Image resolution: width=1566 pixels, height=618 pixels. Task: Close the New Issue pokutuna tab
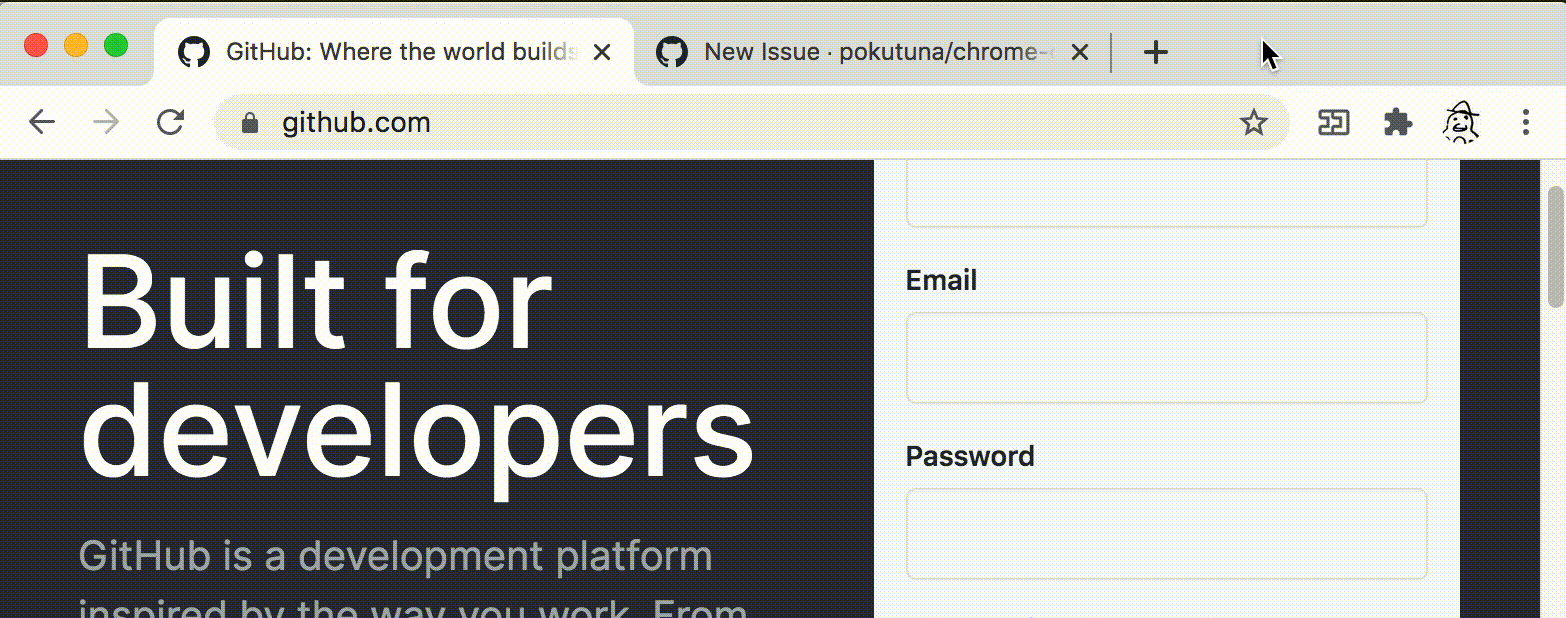(x=1079, y=53)
